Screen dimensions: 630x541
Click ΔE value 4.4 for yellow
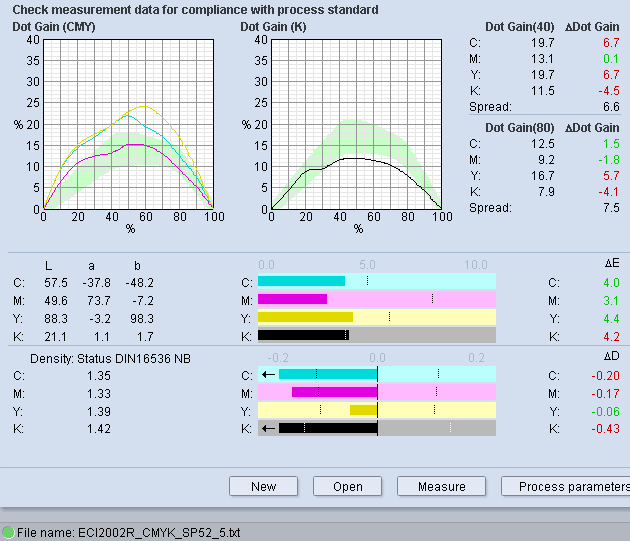coord(611,319)
